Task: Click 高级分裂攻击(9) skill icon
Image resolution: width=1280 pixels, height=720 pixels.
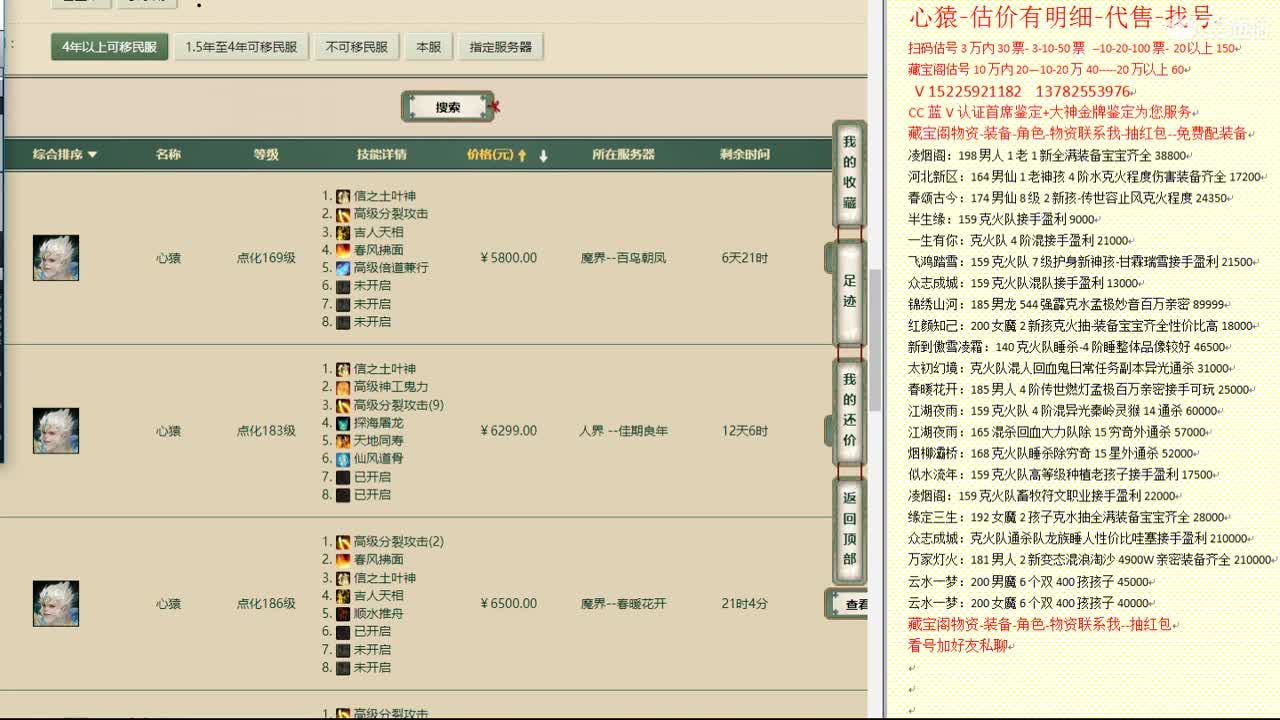Action: pyautogui.click(x=343, y=405)
